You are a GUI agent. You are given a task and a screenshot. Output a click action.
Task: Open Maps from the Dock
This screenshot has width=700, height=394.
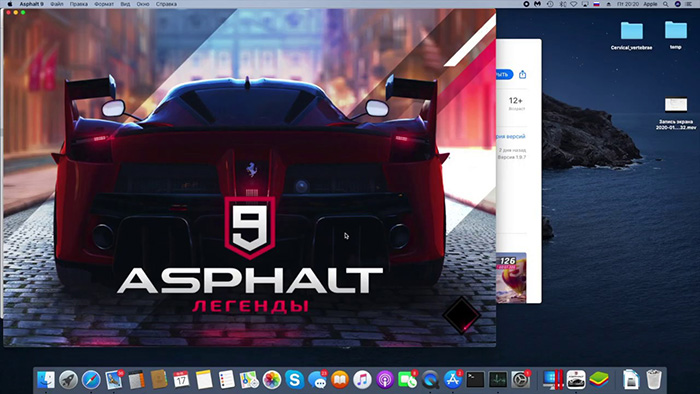pos(249,380)
